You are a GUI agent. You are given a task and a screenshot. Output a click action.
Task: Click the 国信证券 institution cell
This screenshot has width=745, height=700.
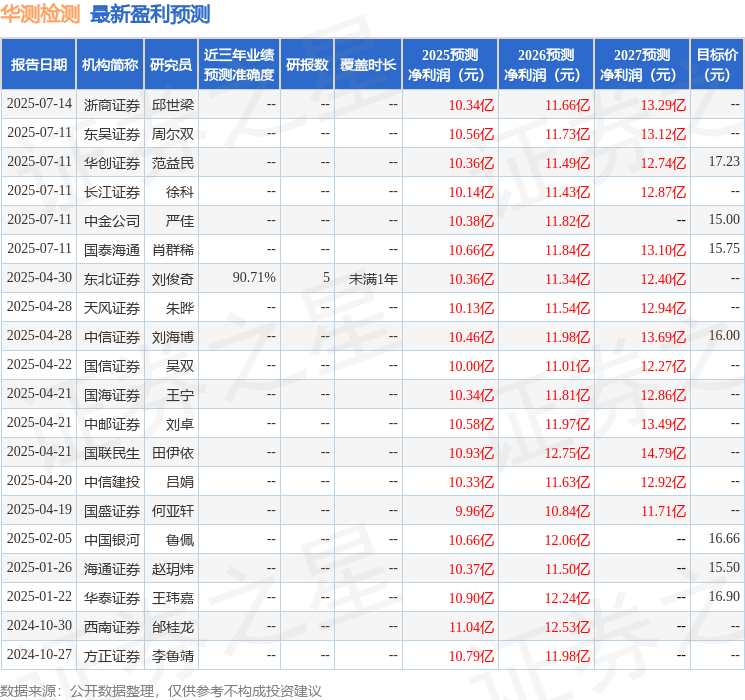click(112, 366)
